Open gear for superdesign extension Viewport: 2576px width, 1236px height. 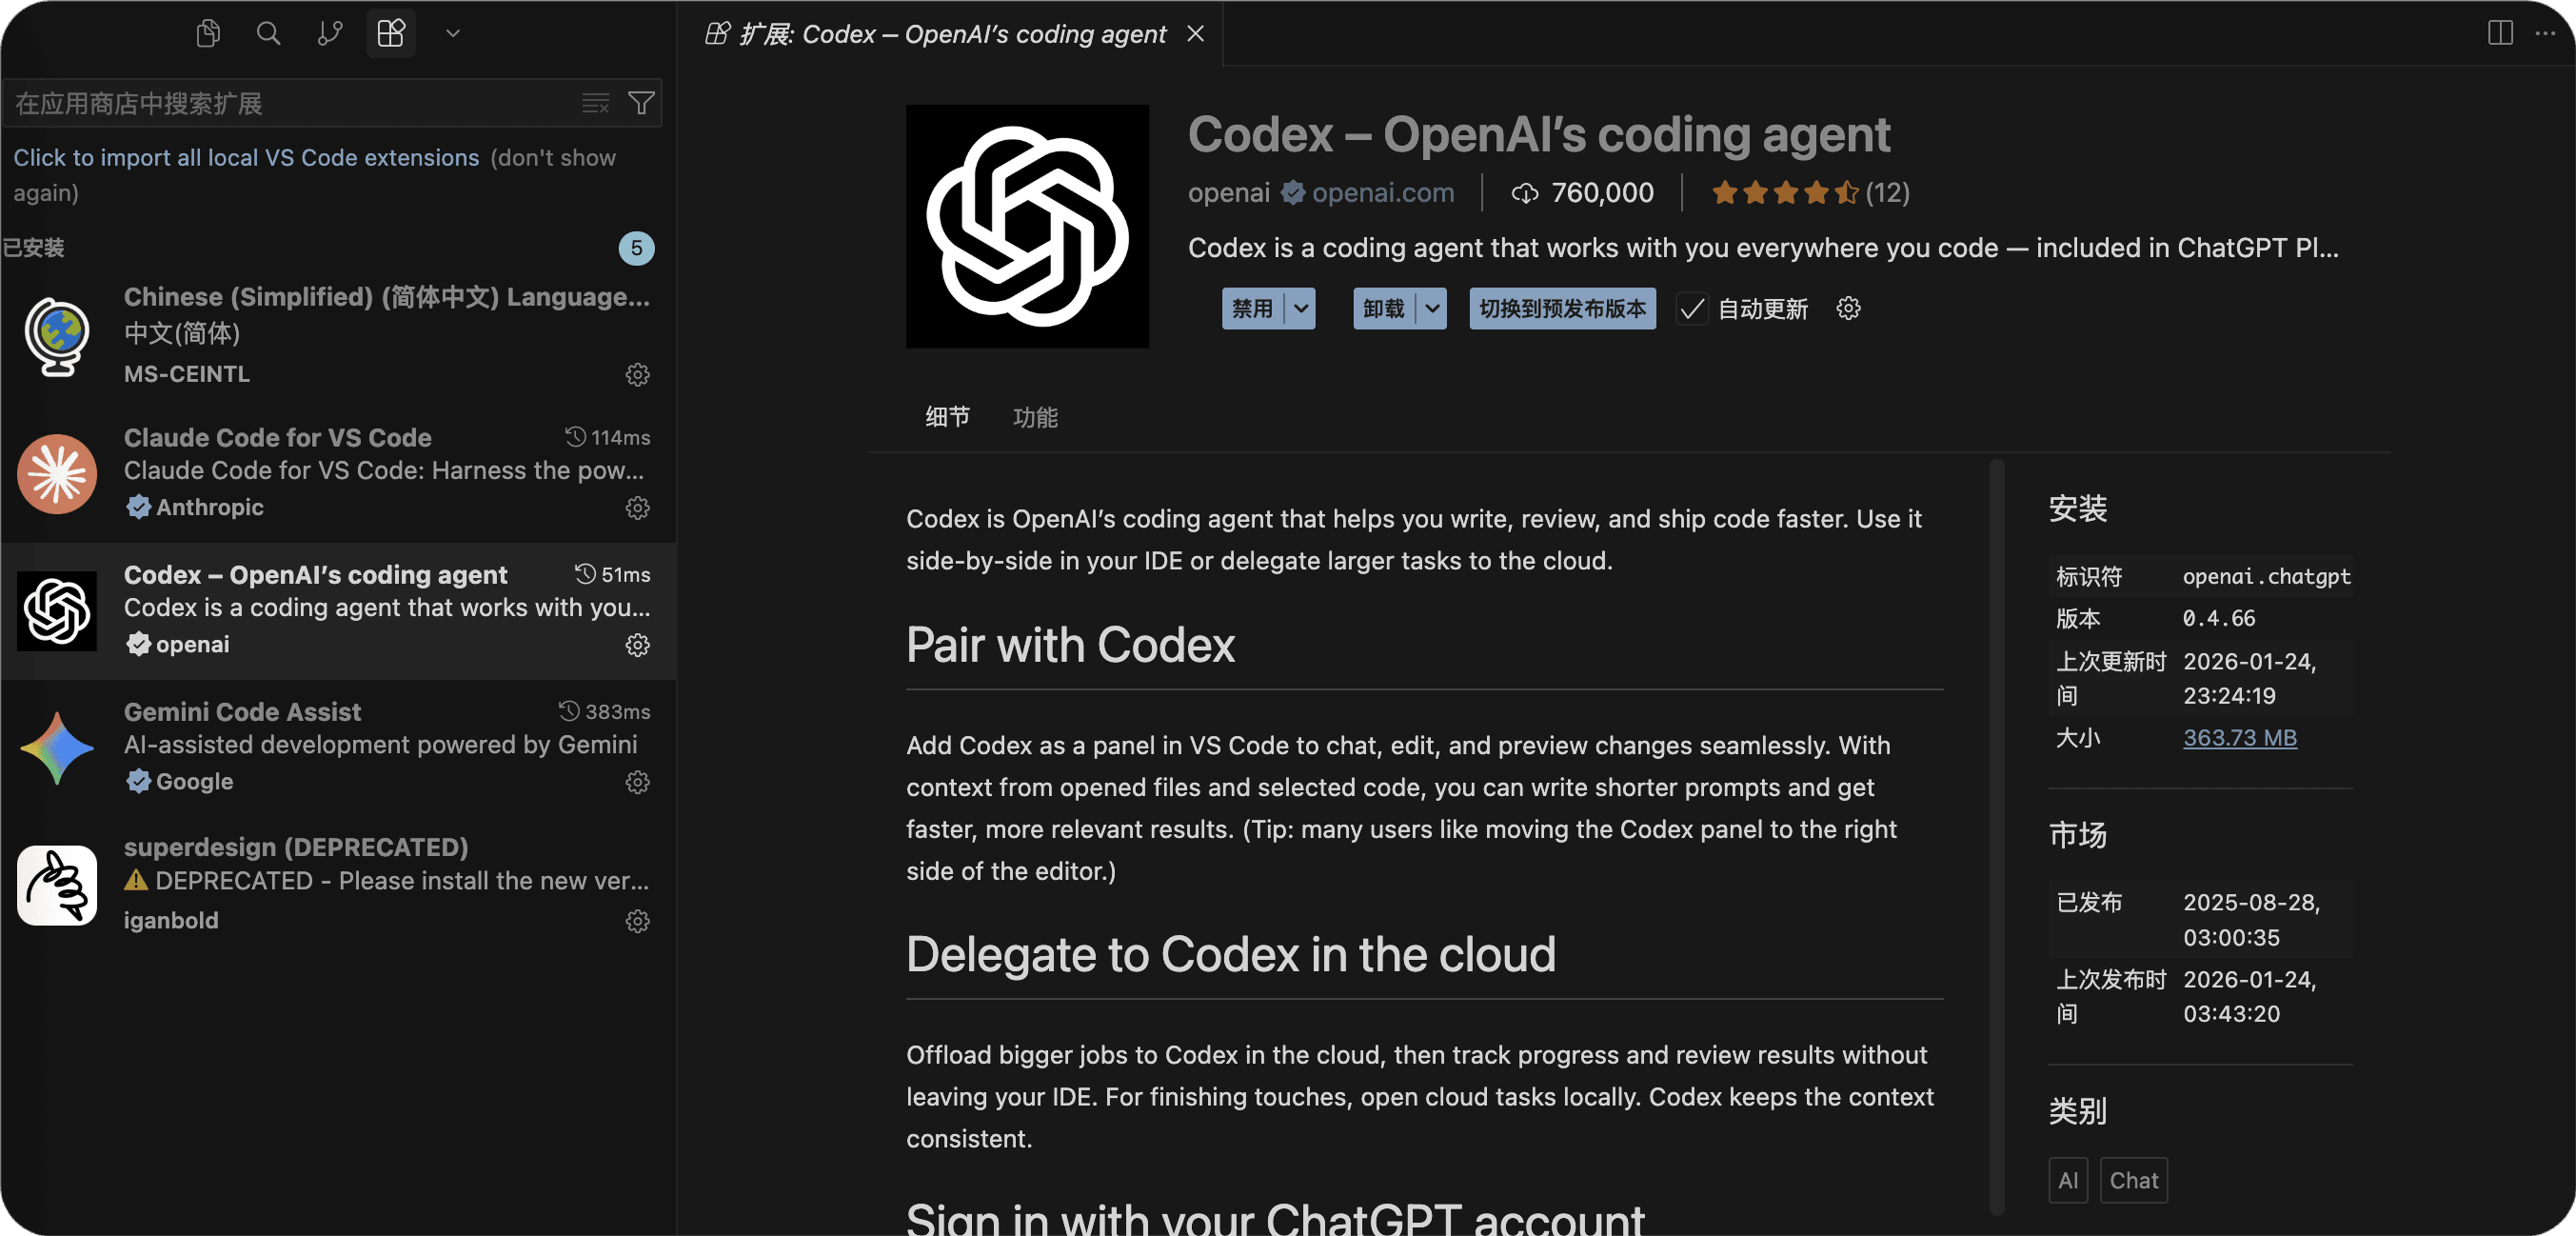[637, 921]
